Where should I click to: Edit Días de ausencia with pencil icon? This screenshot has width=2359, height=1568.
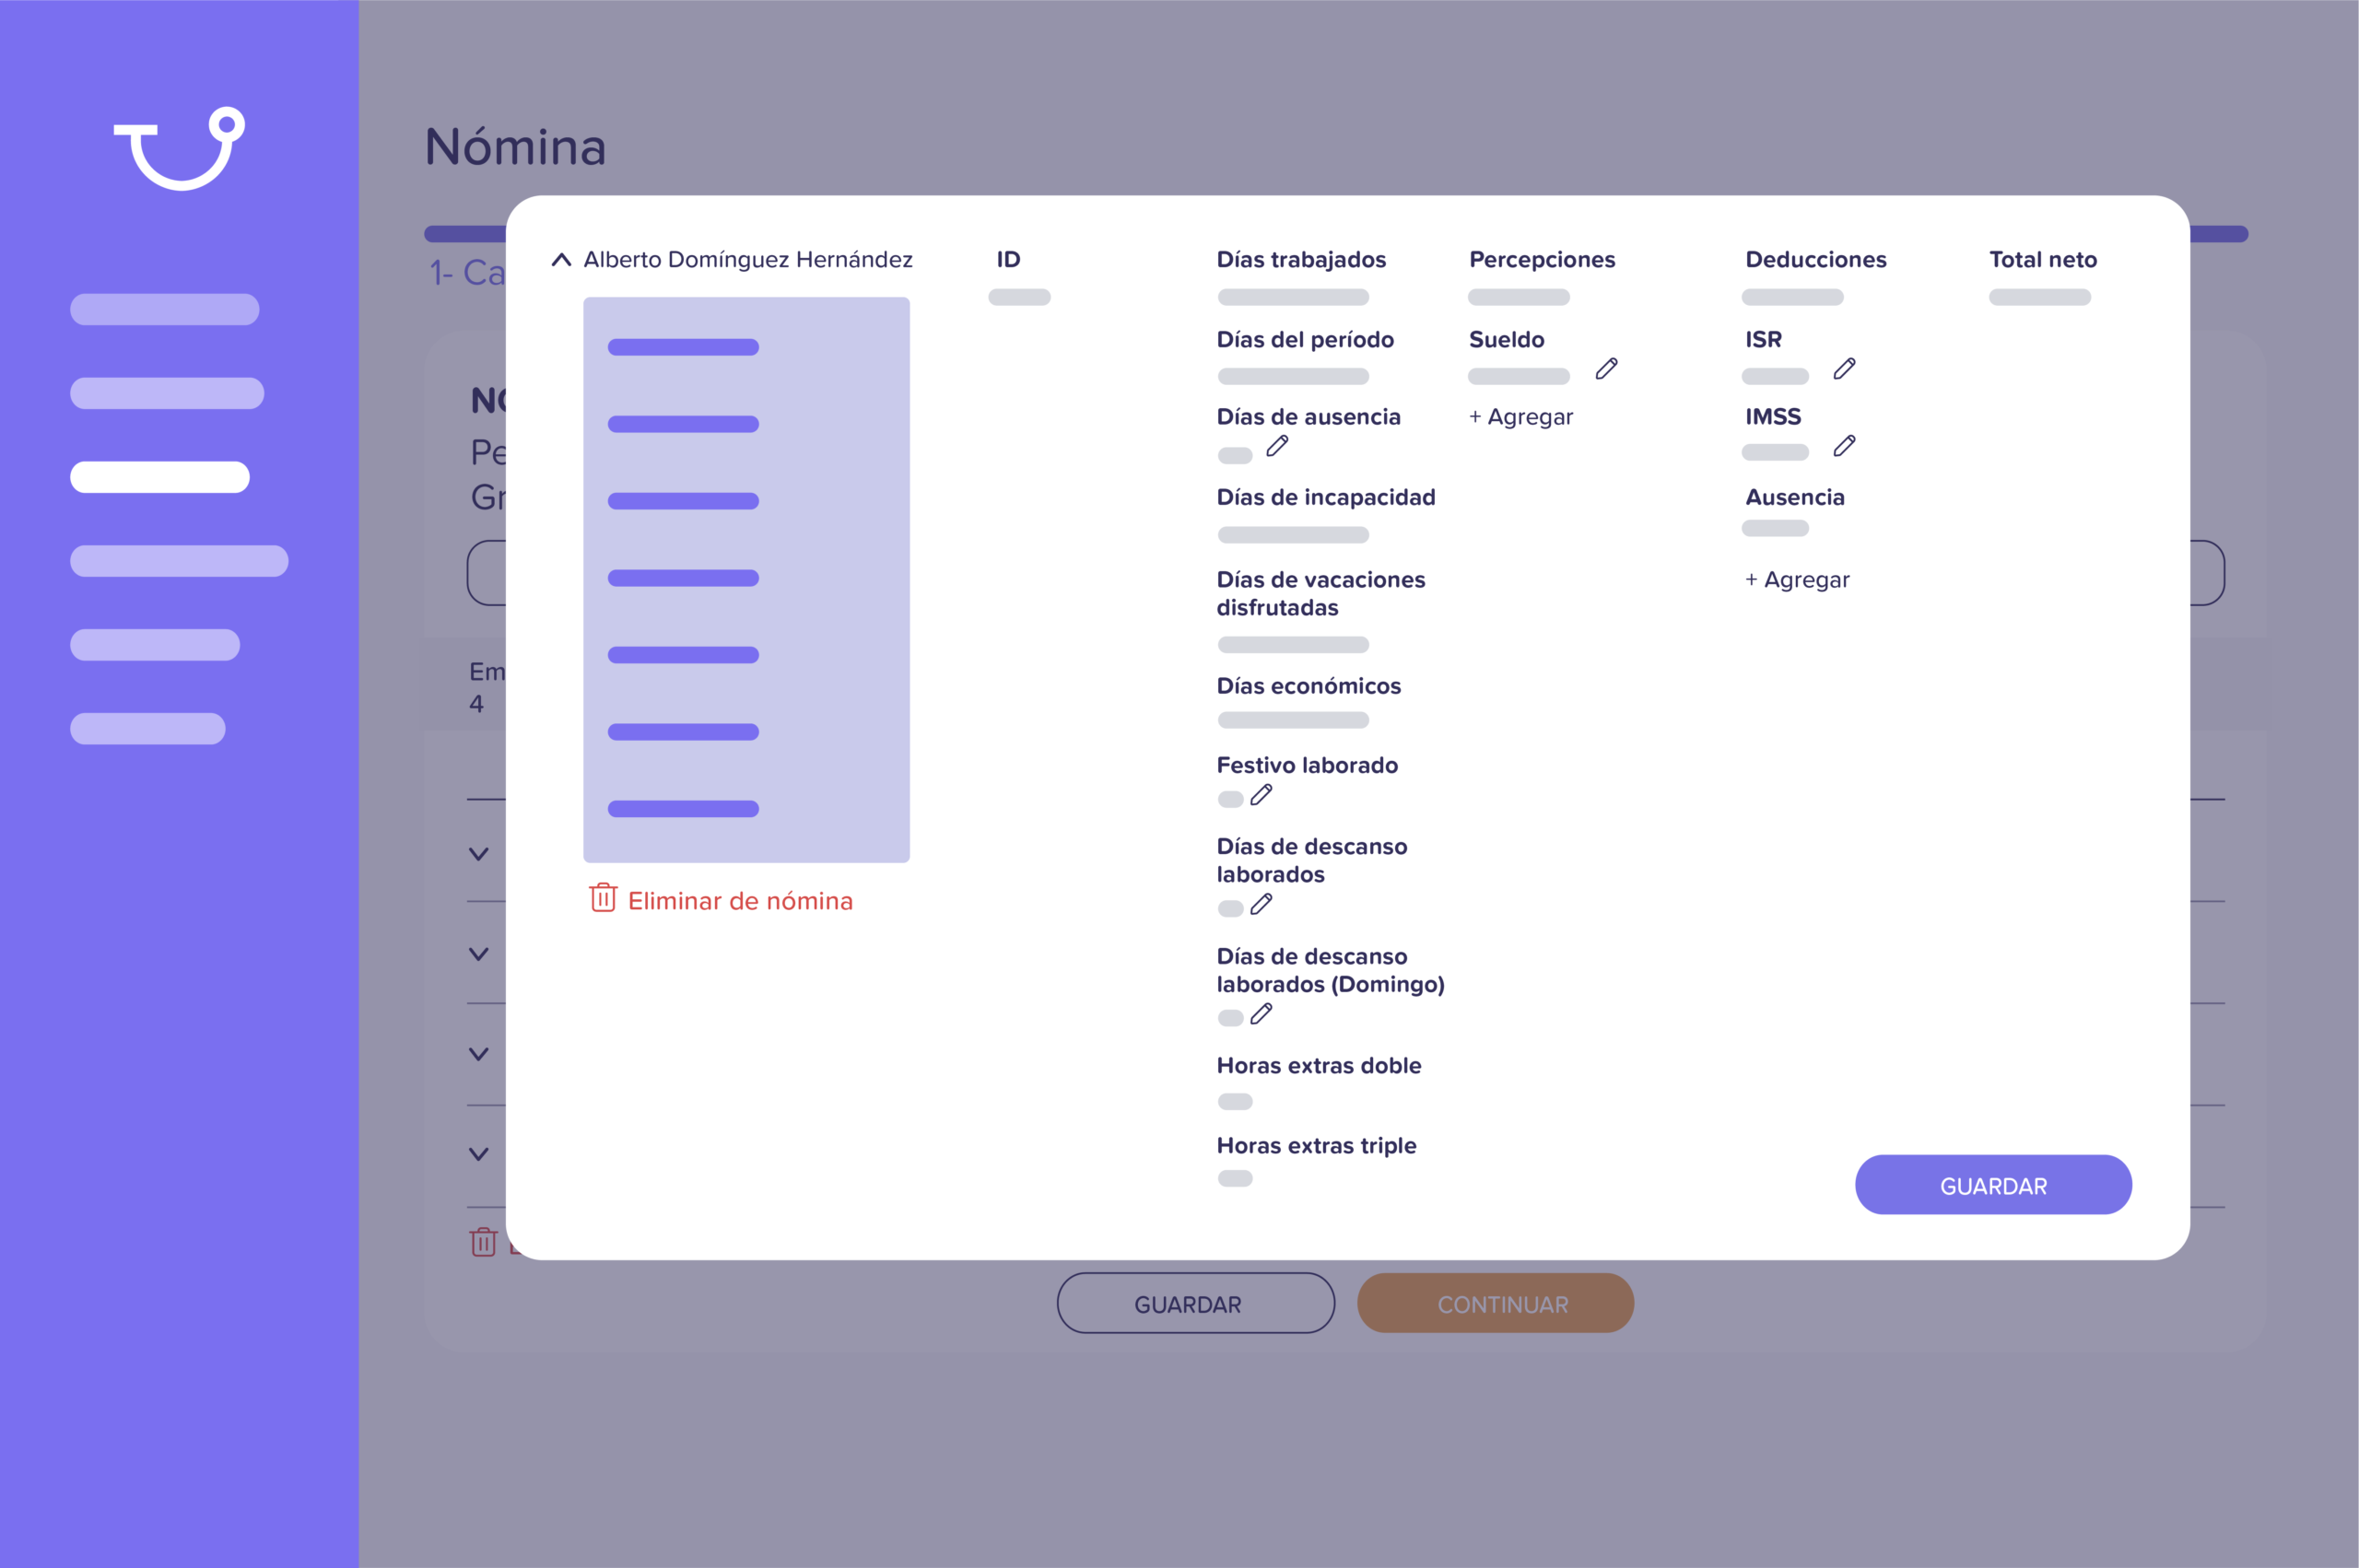point(1277,446)
